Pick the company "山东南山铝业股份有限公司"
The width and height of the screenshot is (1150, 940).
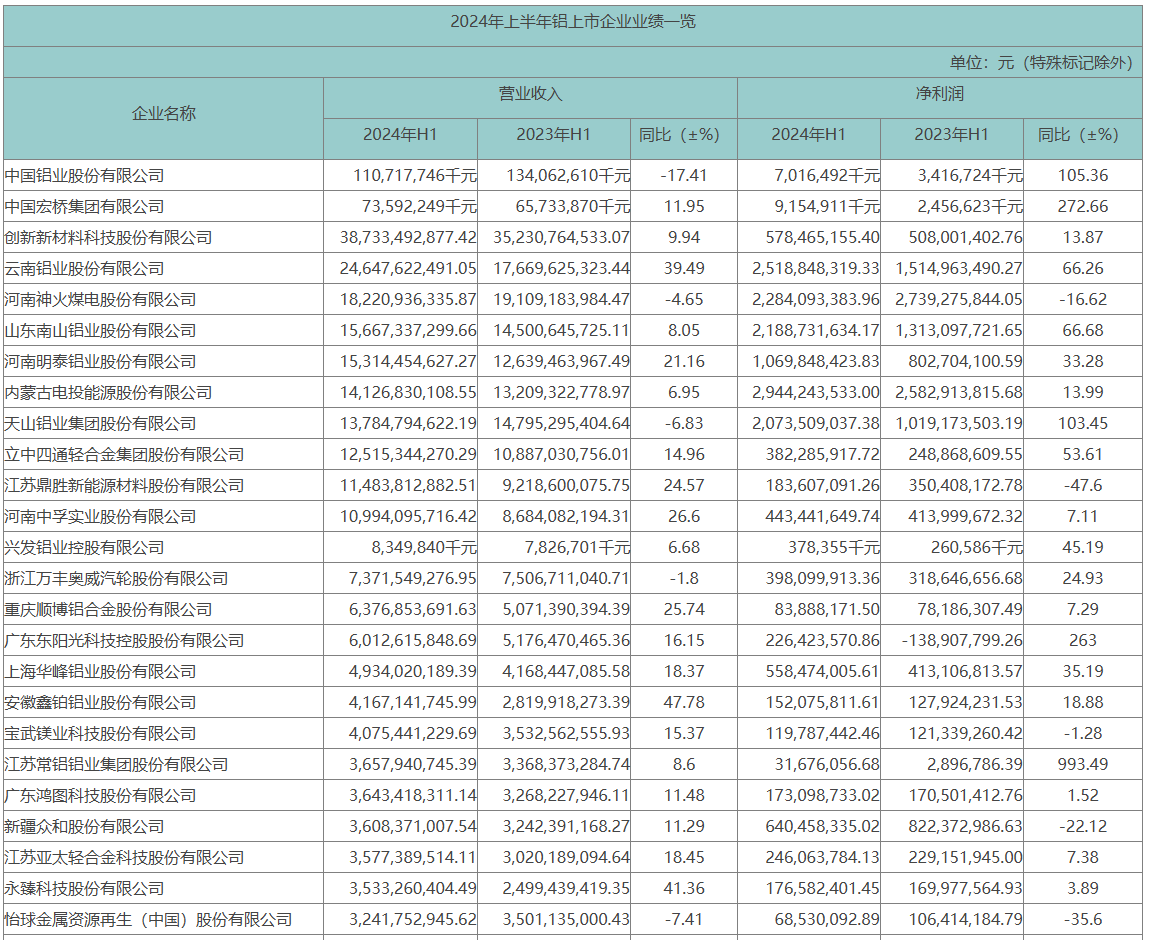(x=100, y=331)
